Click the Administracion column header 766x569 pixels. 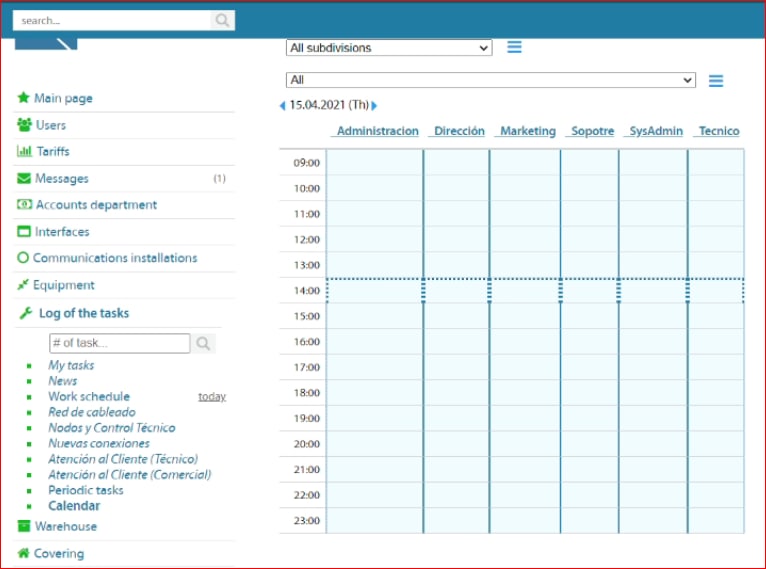377,131
